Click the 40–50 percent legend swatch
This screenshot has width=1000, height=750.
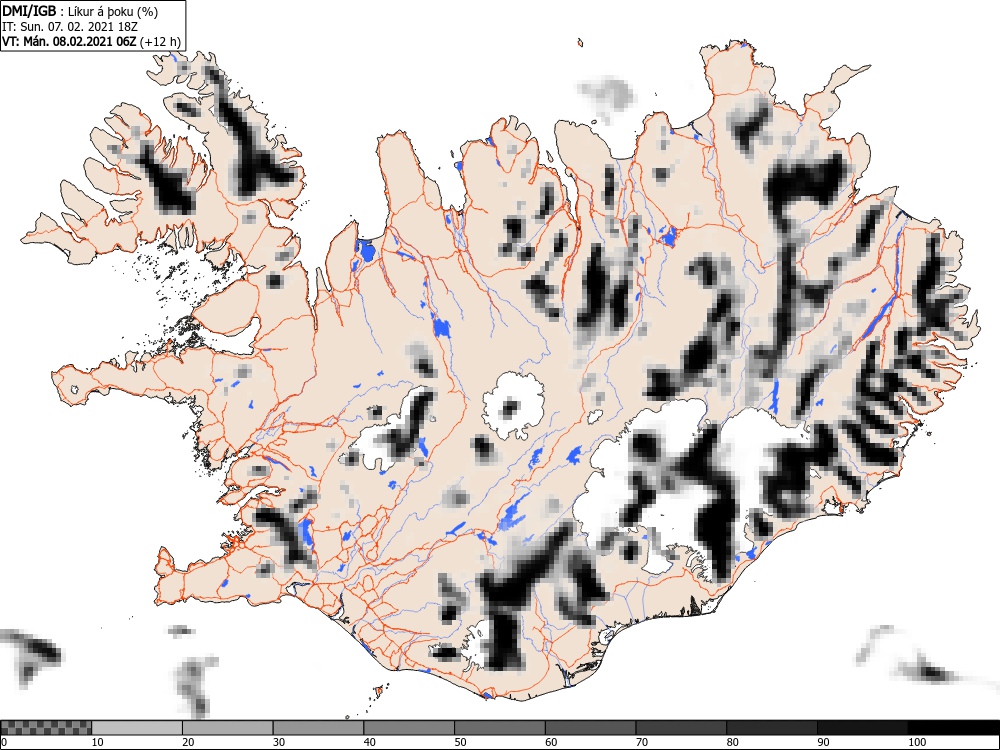(x=408, y=728)
